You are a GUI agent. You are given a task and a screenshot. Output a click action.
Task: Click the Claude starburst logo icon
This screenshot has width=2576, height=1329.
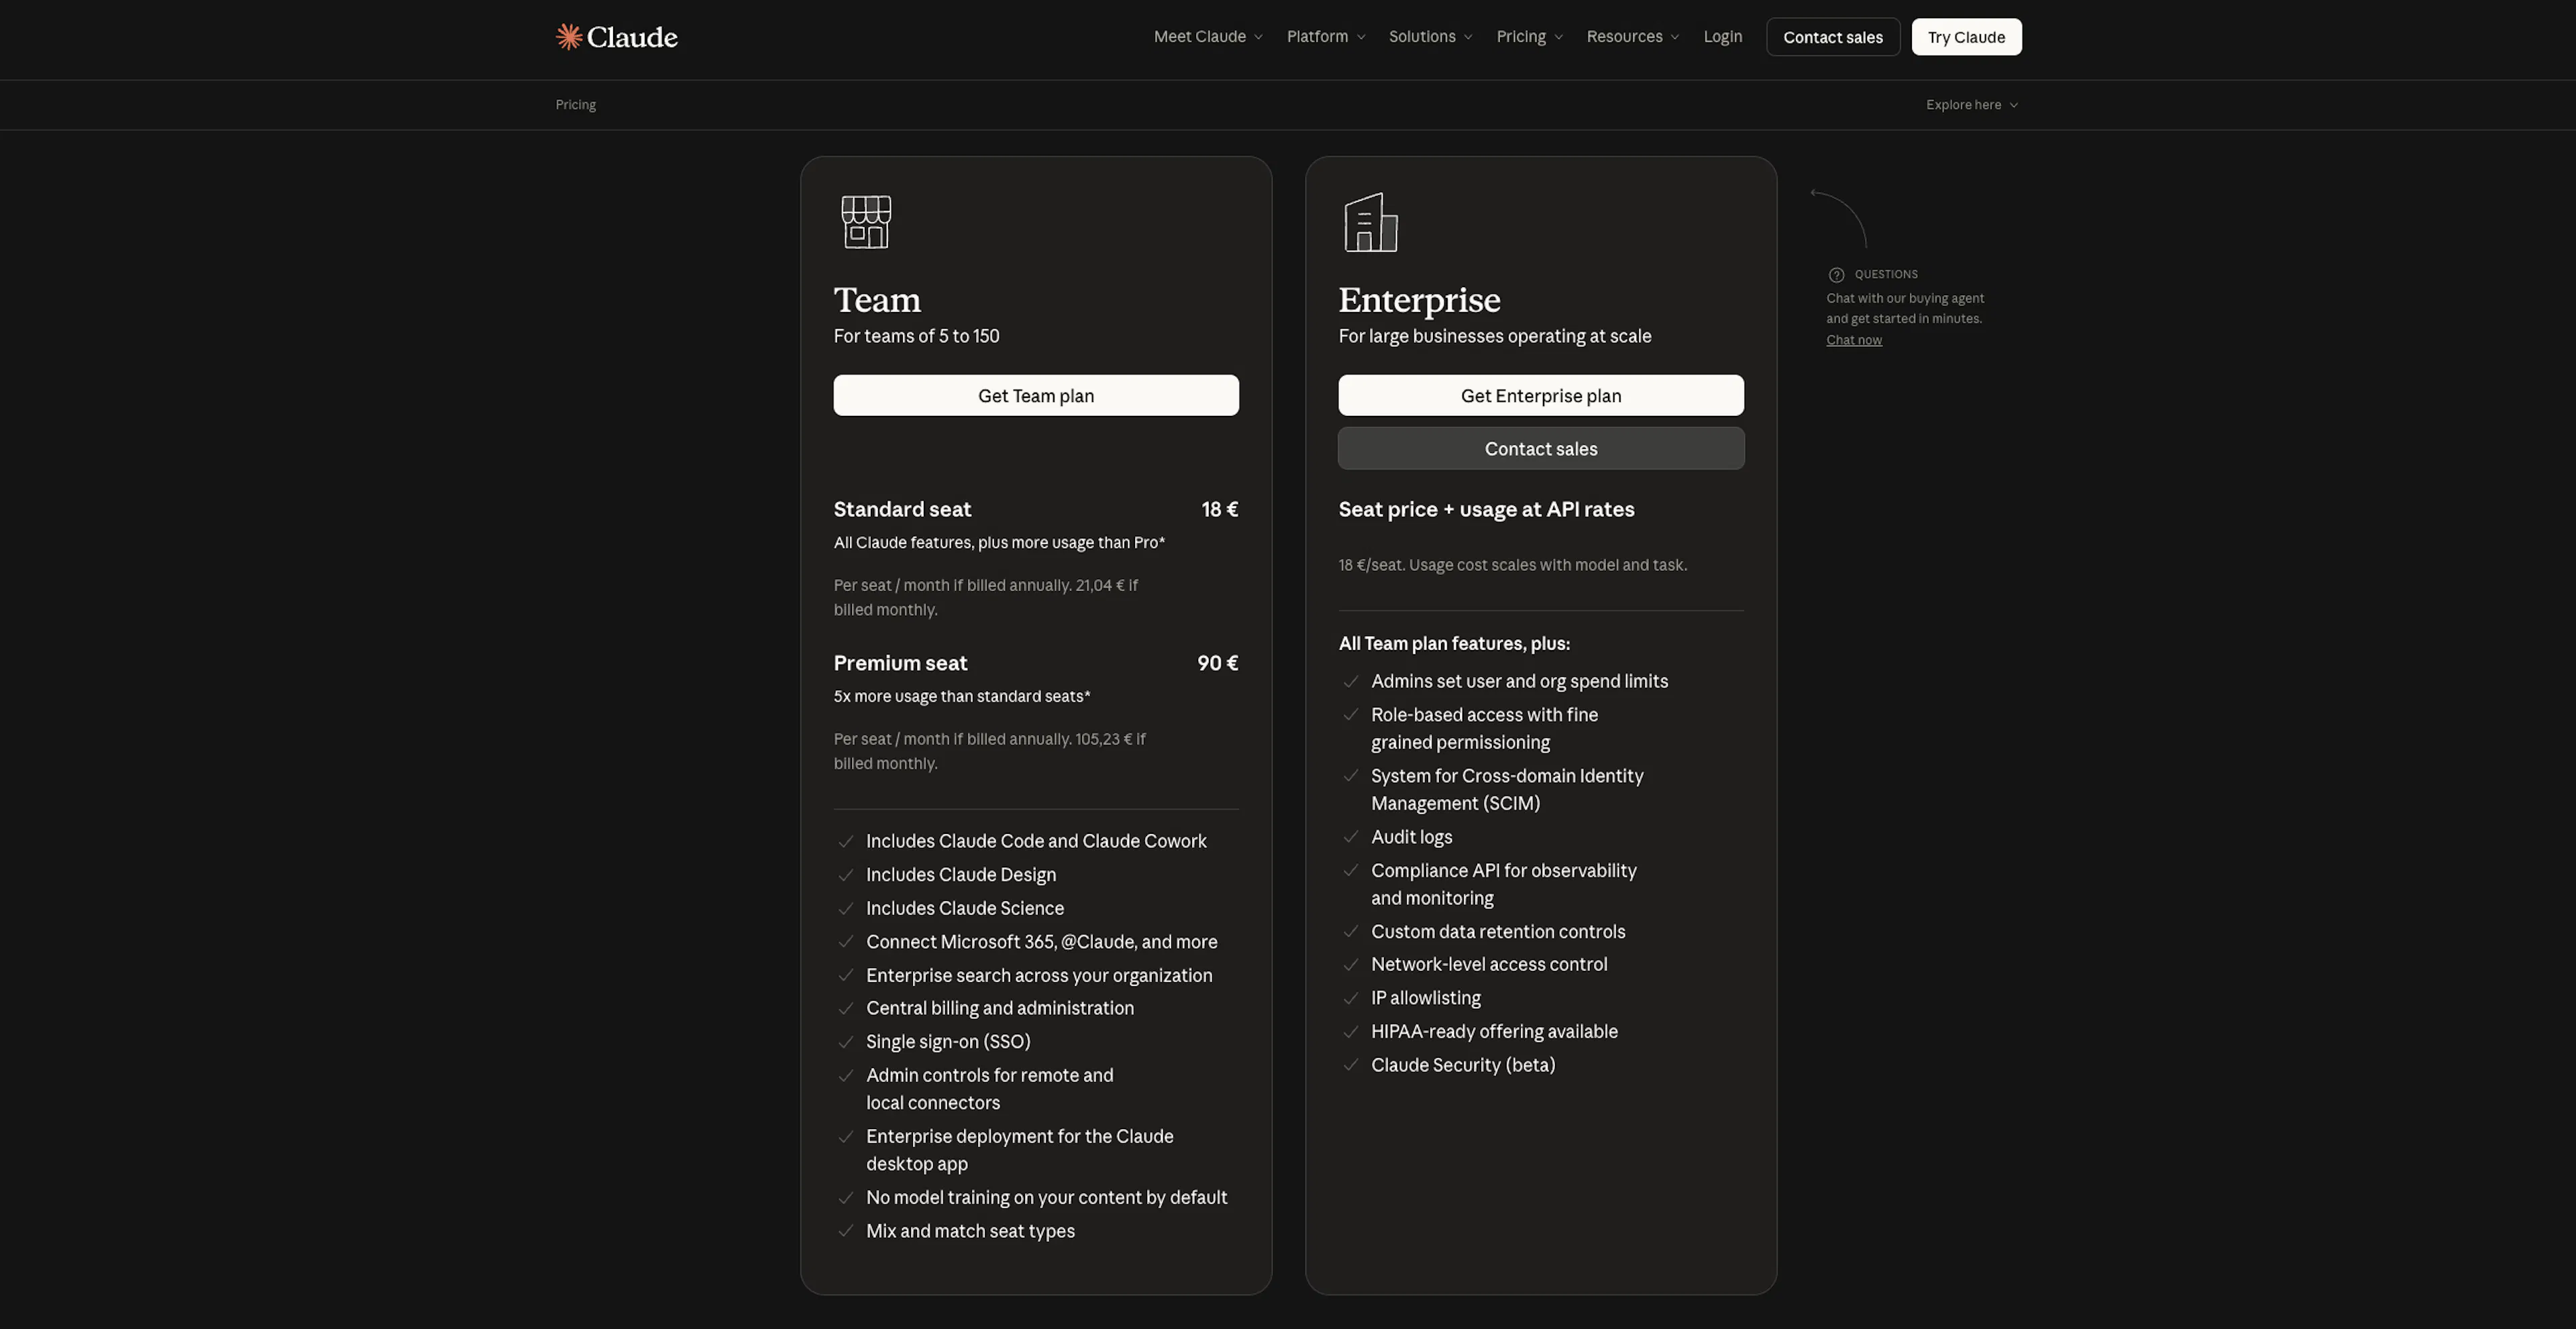[569, 37]
